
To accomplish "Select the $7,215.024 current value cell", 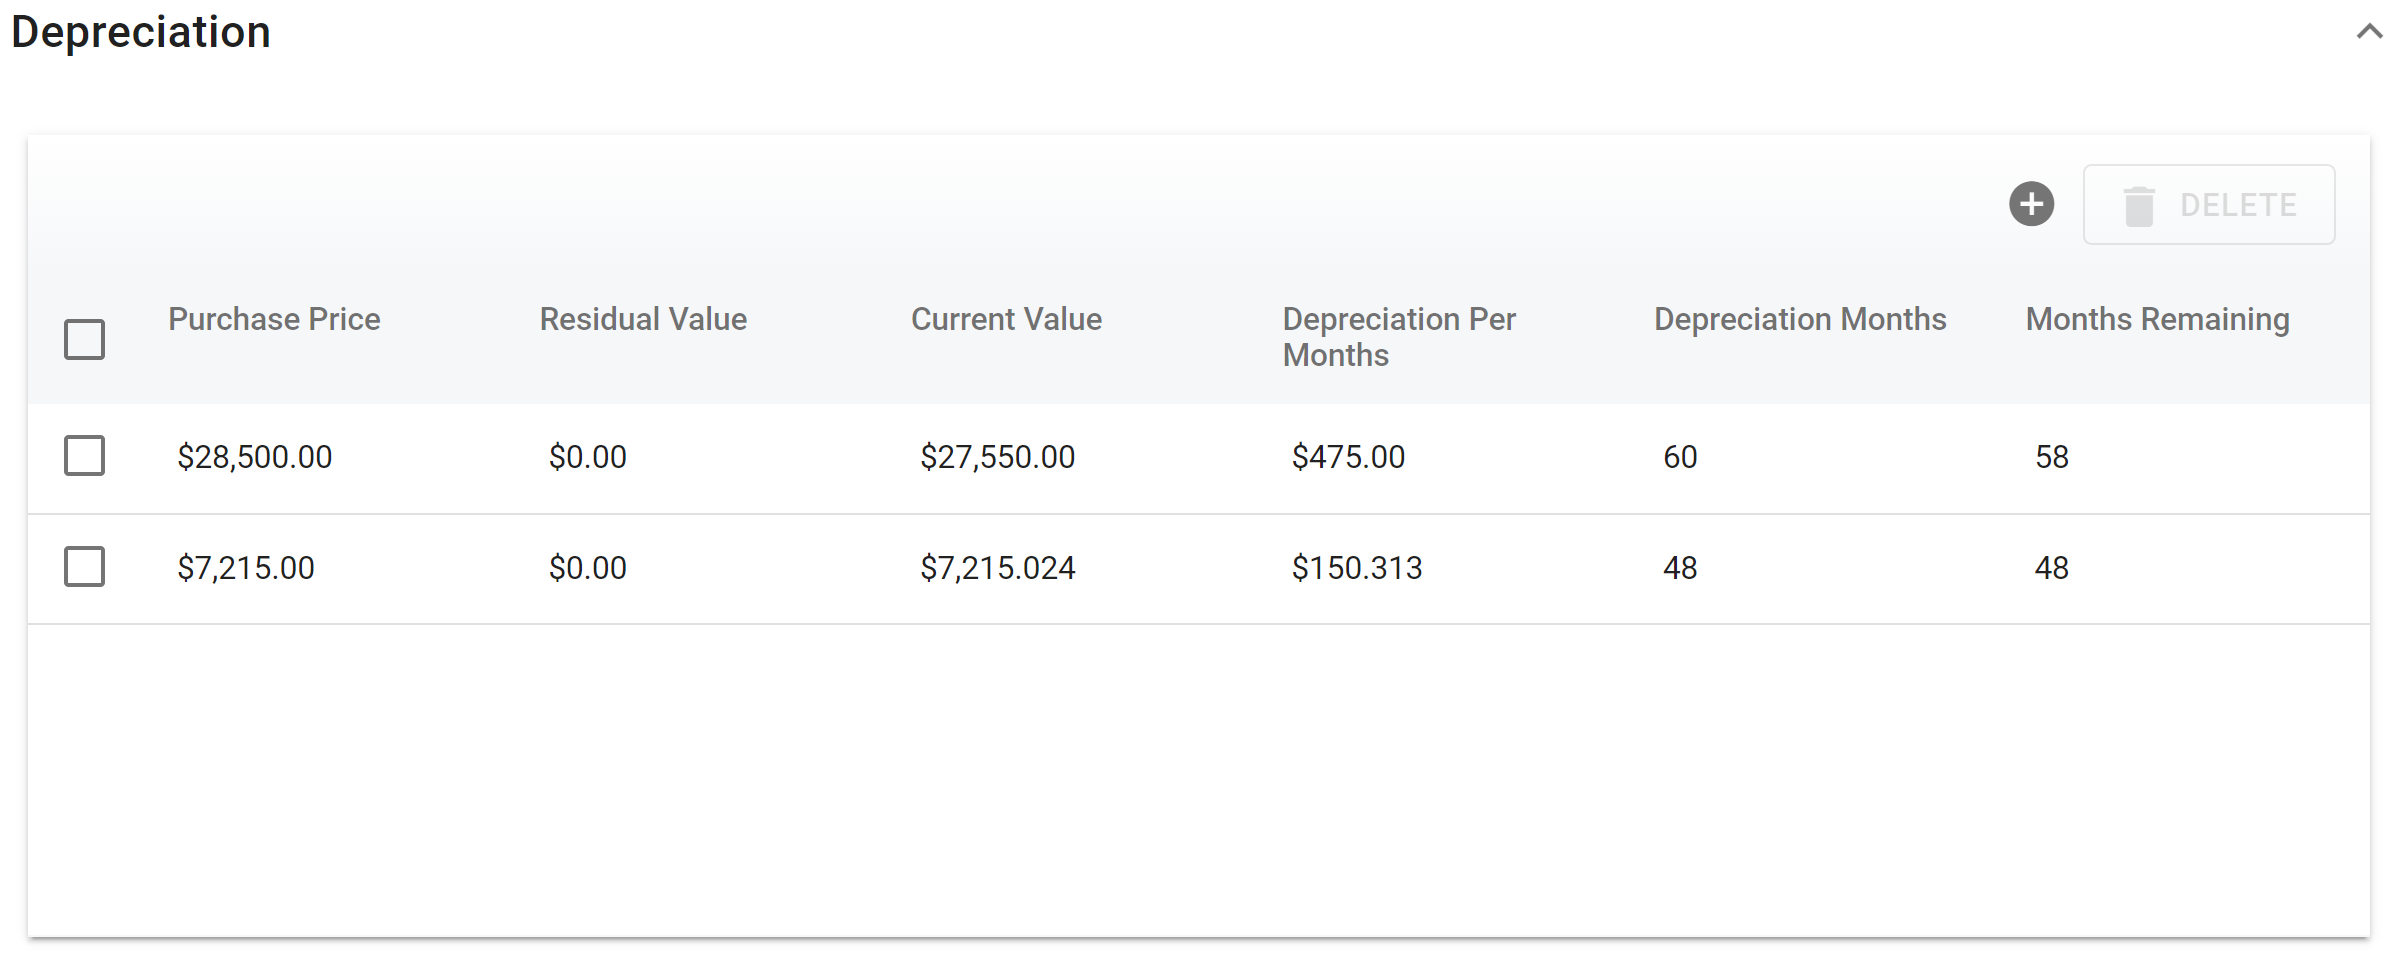I will click(x=997, y=568).
